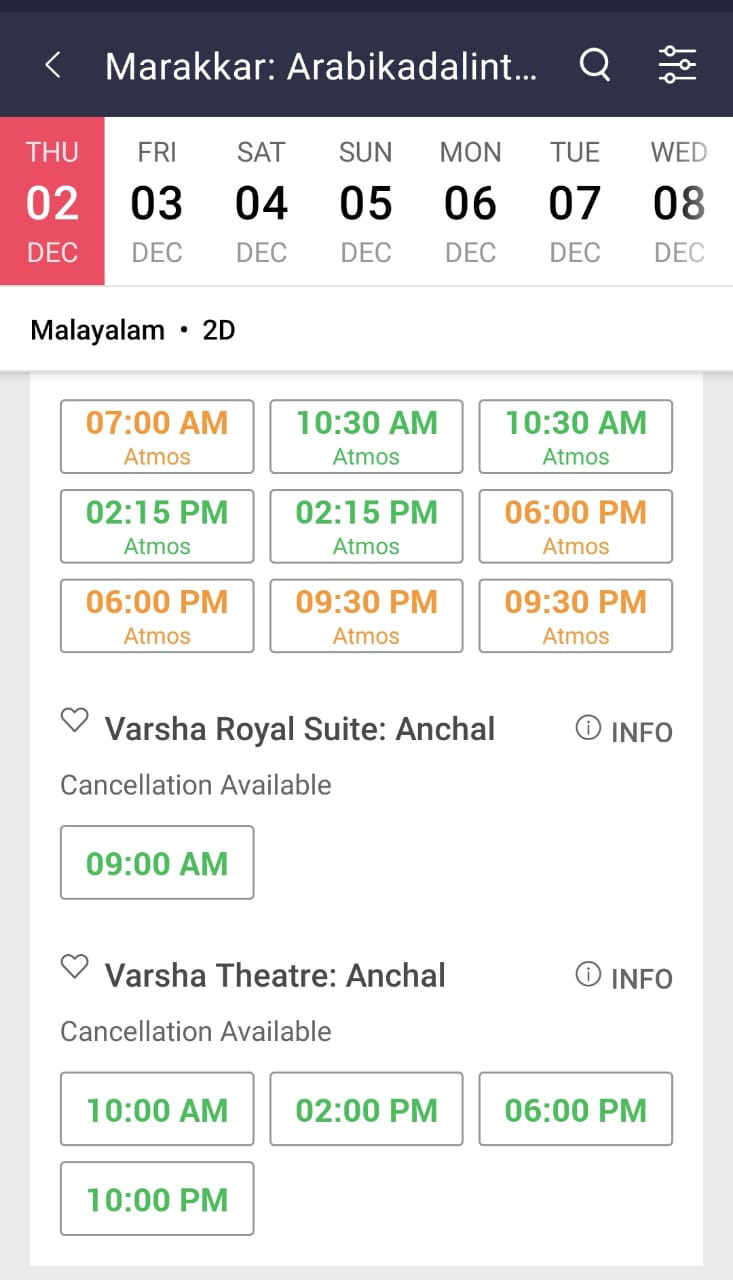Favorite Varsha Royal Suite with heart icon

click(75, 721)
